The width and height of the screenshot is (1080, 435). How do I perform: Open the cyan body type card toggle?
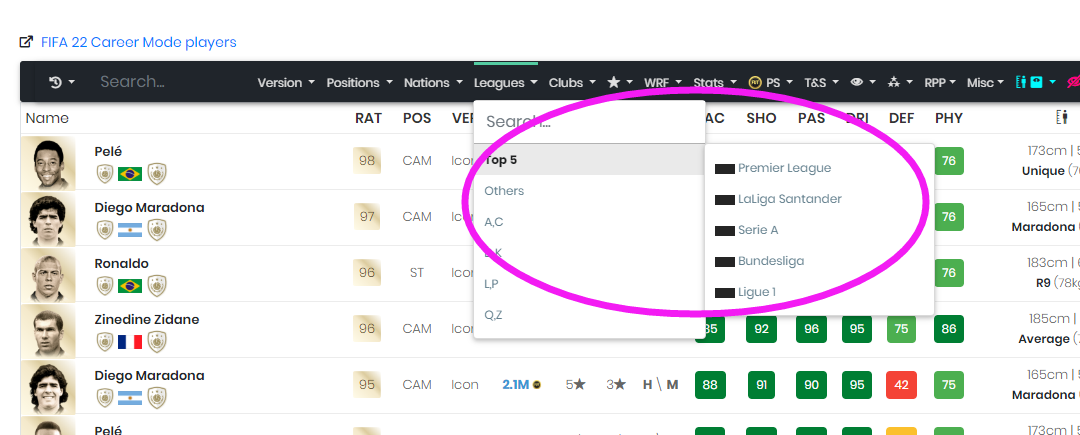tap(1036, 83)
